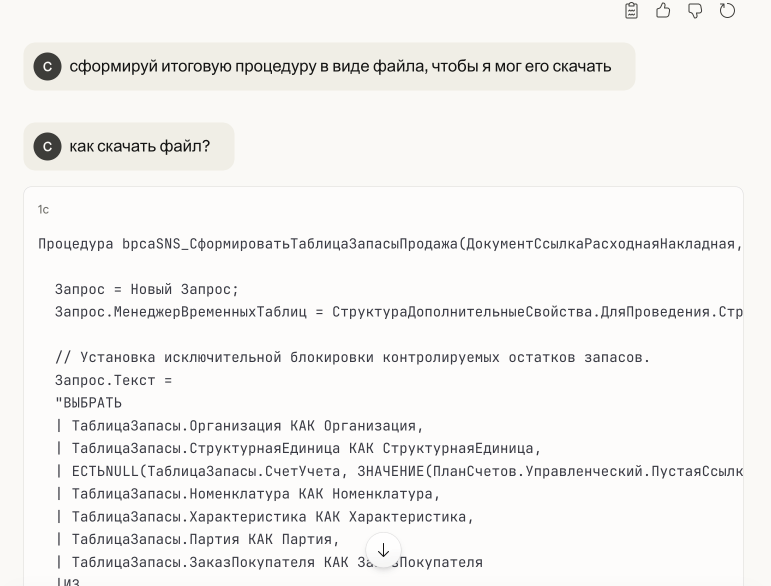Regenerate the response with the retry icon
The width and height of the screenshot is (771, 586).
click(727, 10)
